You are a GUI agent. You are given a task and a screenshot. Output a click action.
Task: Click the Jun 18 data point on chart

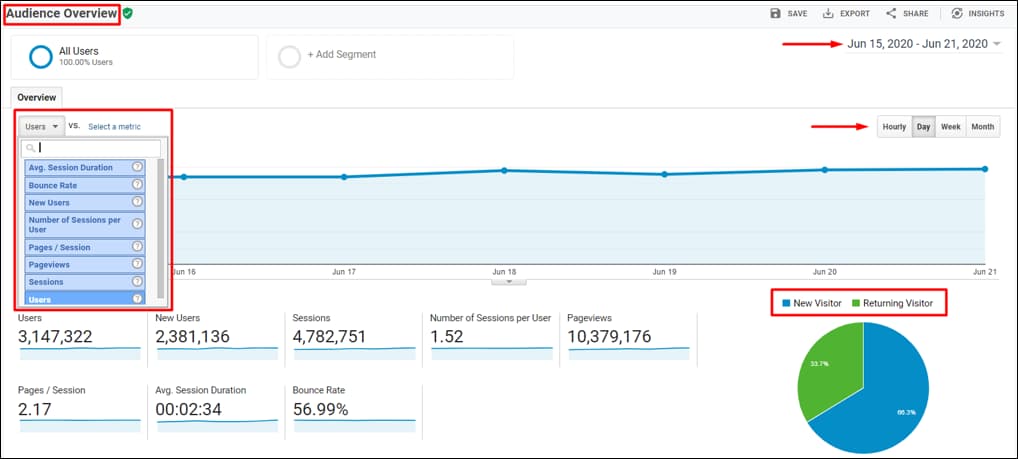tap(504, 170)
